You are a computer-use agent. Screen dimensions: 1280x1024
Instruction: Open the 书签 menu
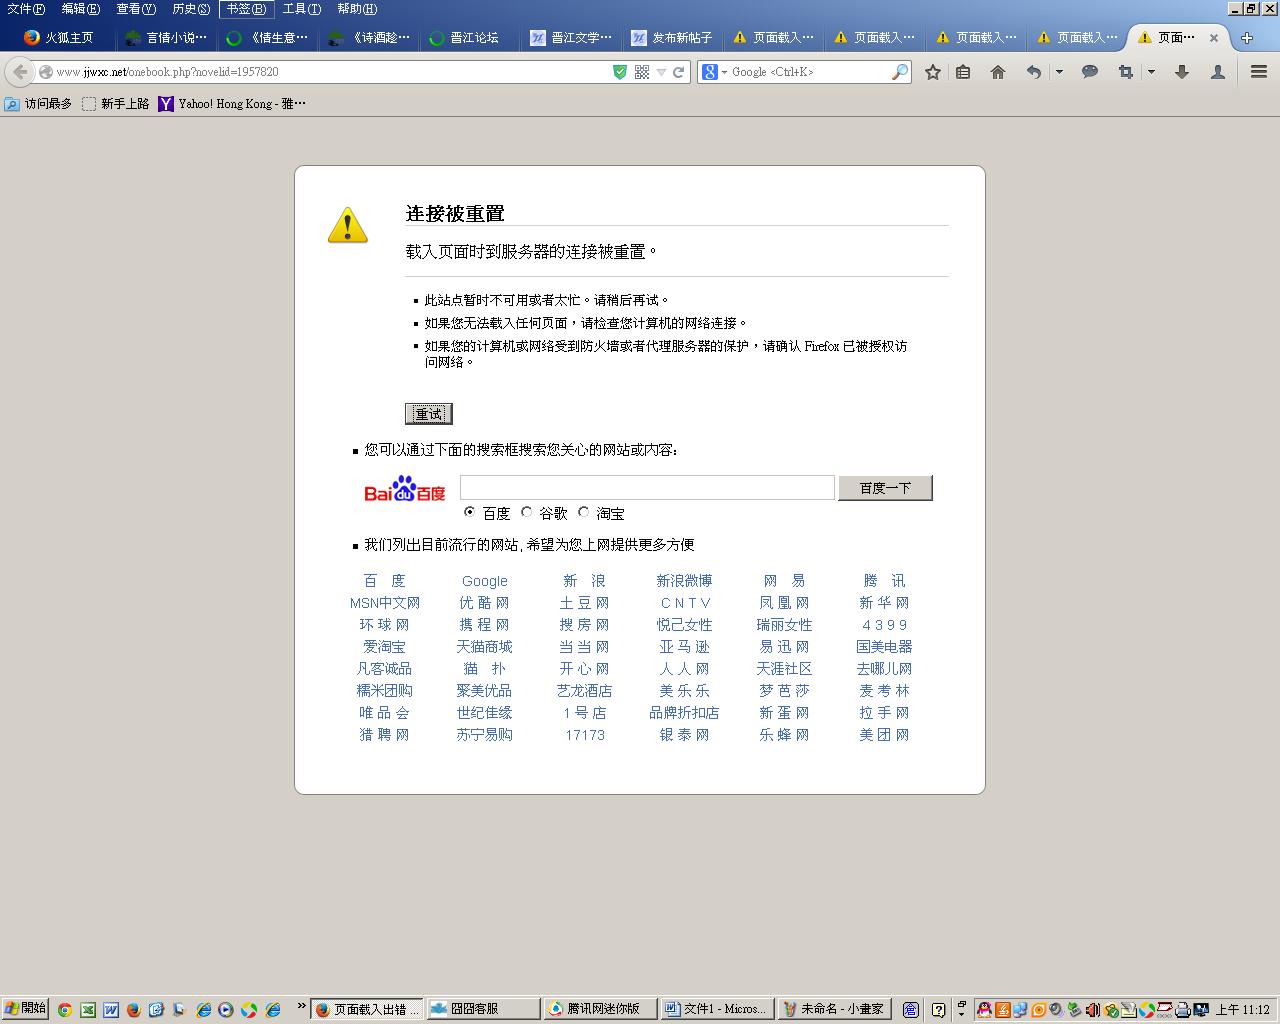[x=246, y=9]
